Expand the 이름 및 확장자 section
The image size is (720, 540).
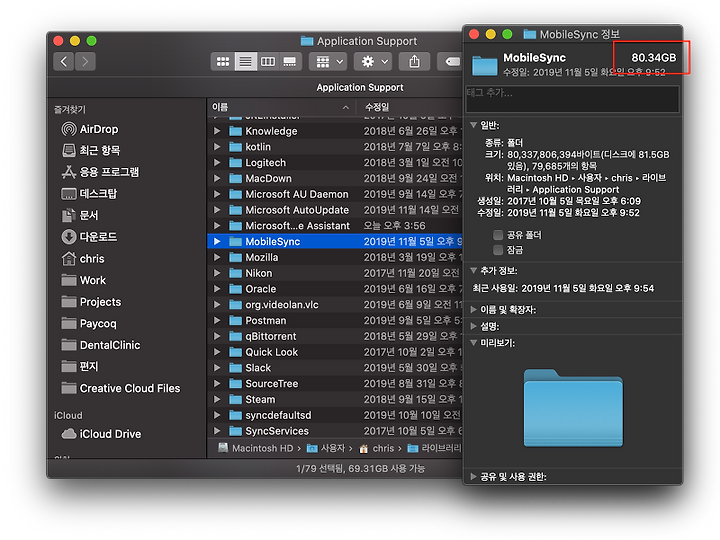pos(473,310)
